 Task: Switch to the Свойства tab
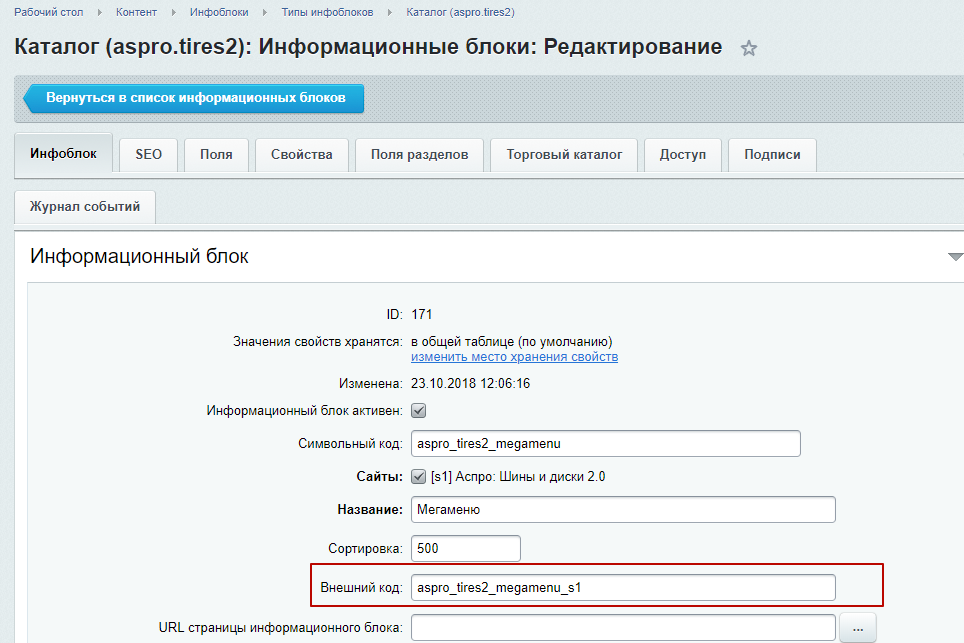click(301, 155)
